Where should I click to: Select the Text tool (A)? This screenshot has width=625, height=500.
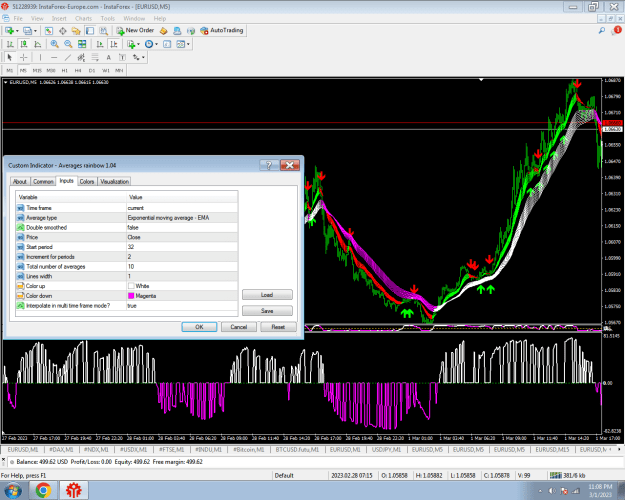108,57
